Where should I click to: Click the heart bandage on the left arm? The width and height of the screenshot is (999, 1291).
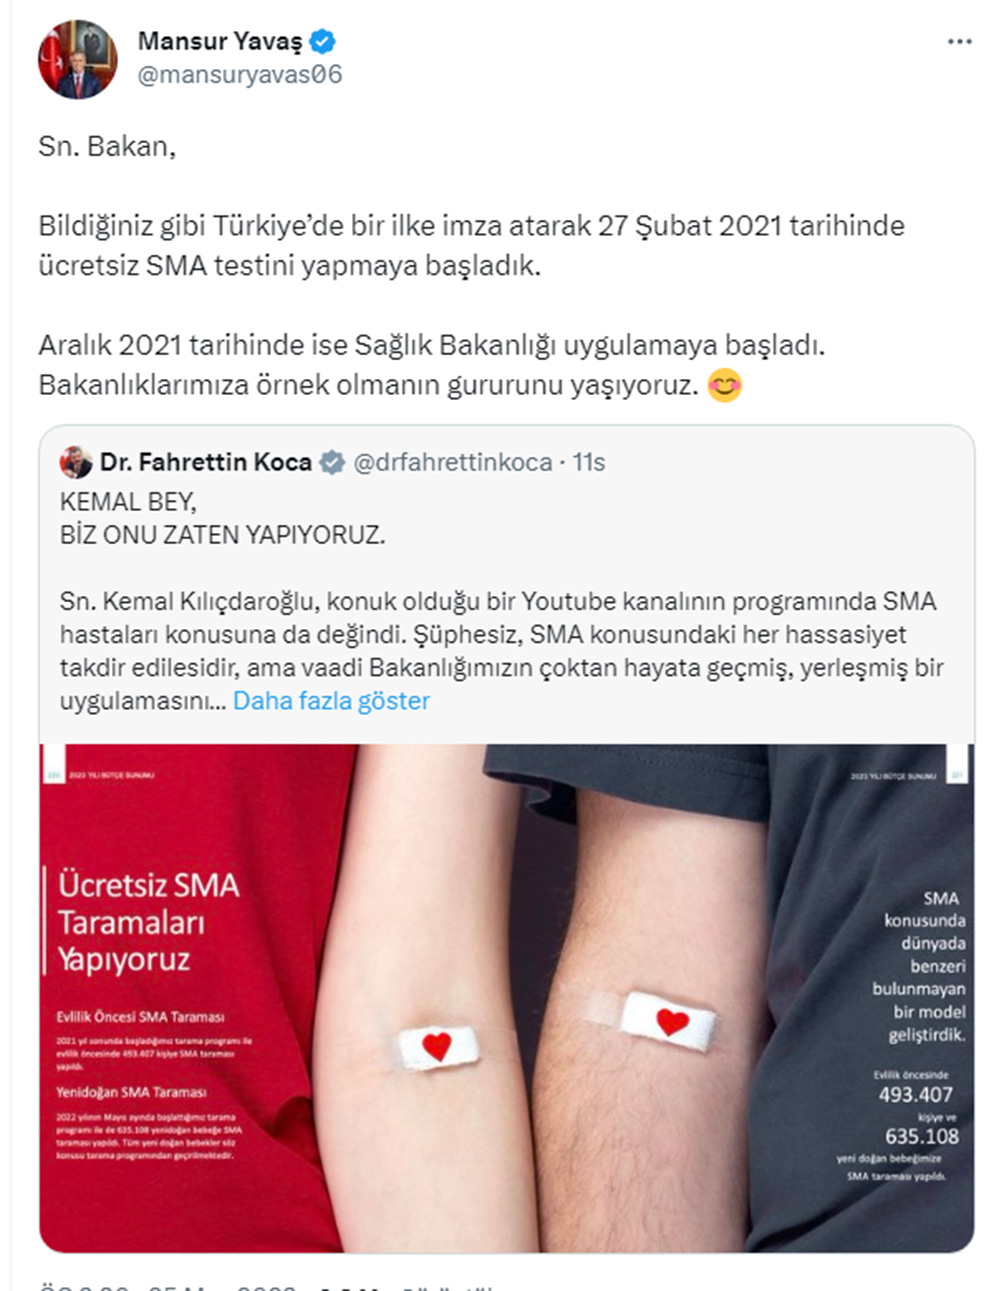438,1046
